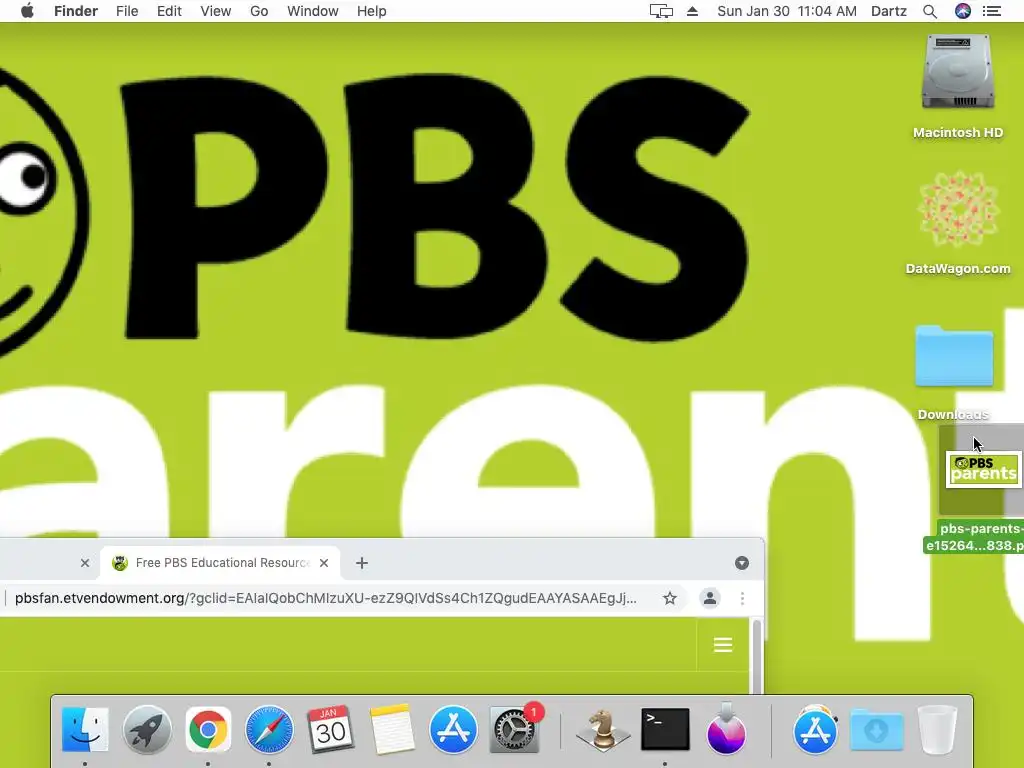Select Free PBS Educational Resources tab

(221, 563)
